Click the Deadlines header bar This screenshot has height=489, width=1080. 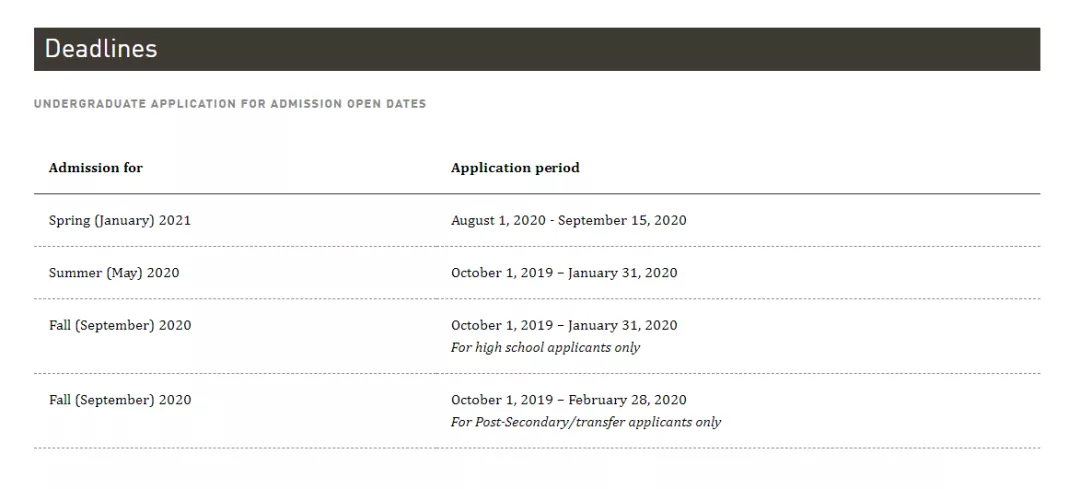(x=537, y=49)
